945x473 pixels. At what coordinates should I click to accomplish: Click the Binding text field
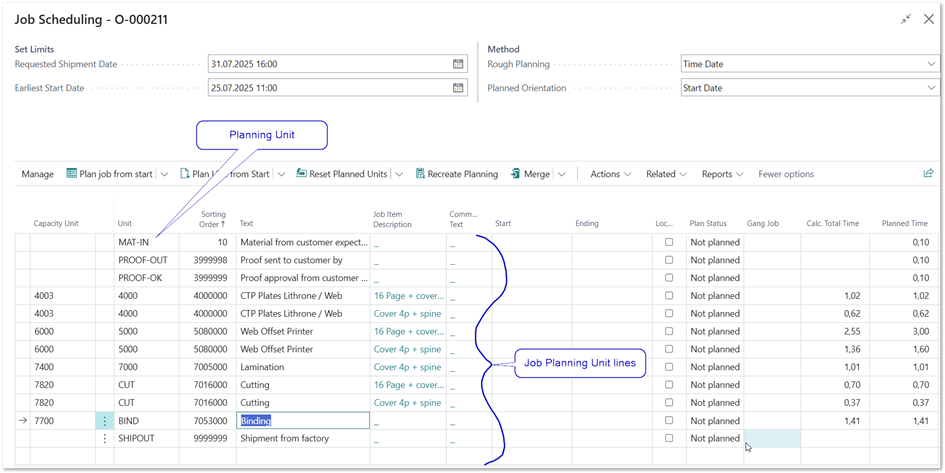(302, 421)
